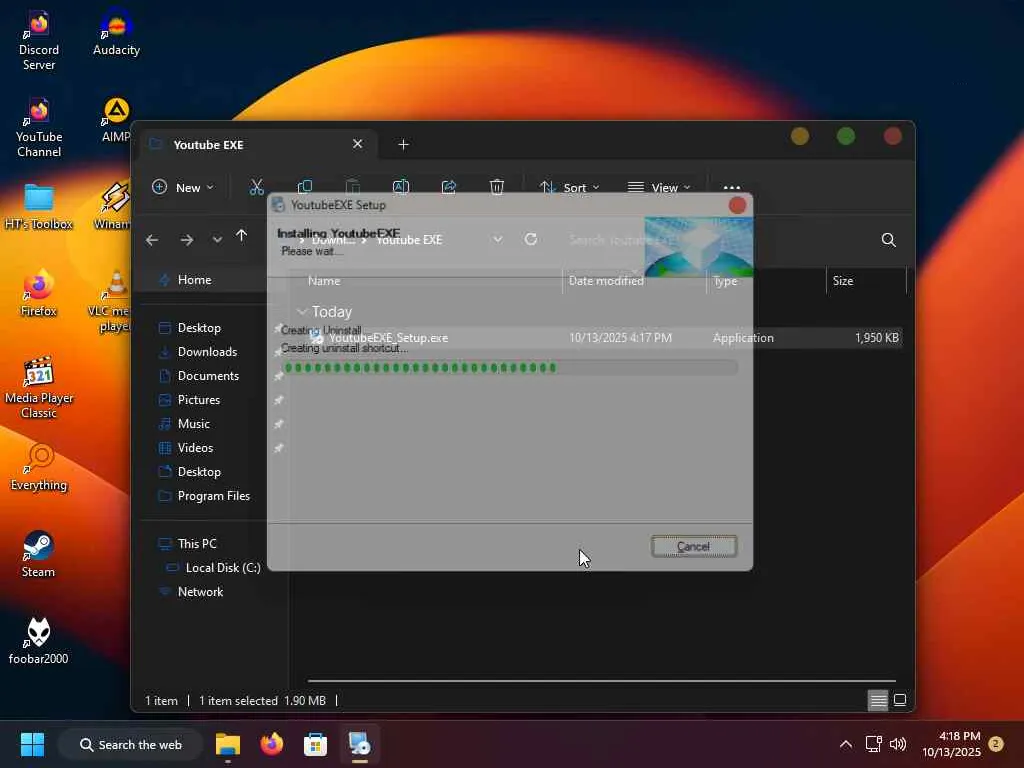Click the setup installer taskbar icon
The width and height of the screenshot is (1024, 768).
tap(359, 744)
